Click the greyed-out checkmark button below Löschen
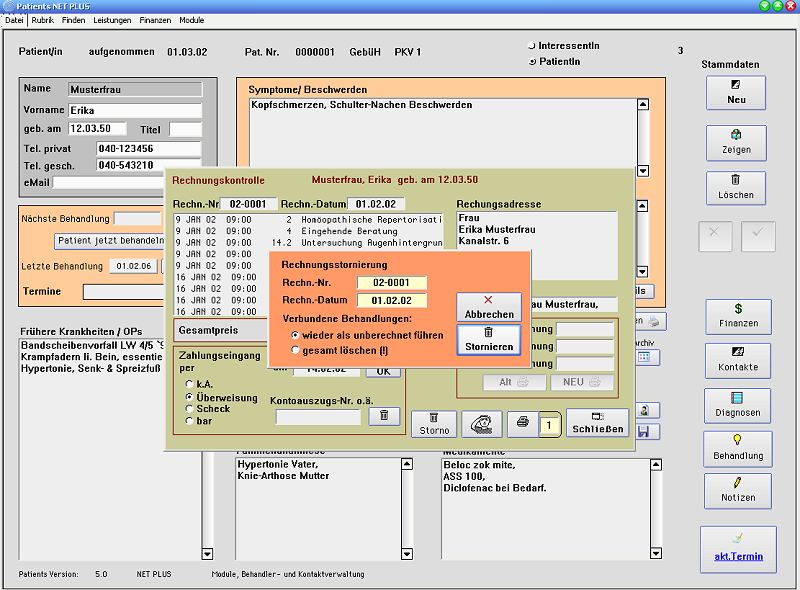The width and height of the screenshot is (800, 590). tap(758, 236)
